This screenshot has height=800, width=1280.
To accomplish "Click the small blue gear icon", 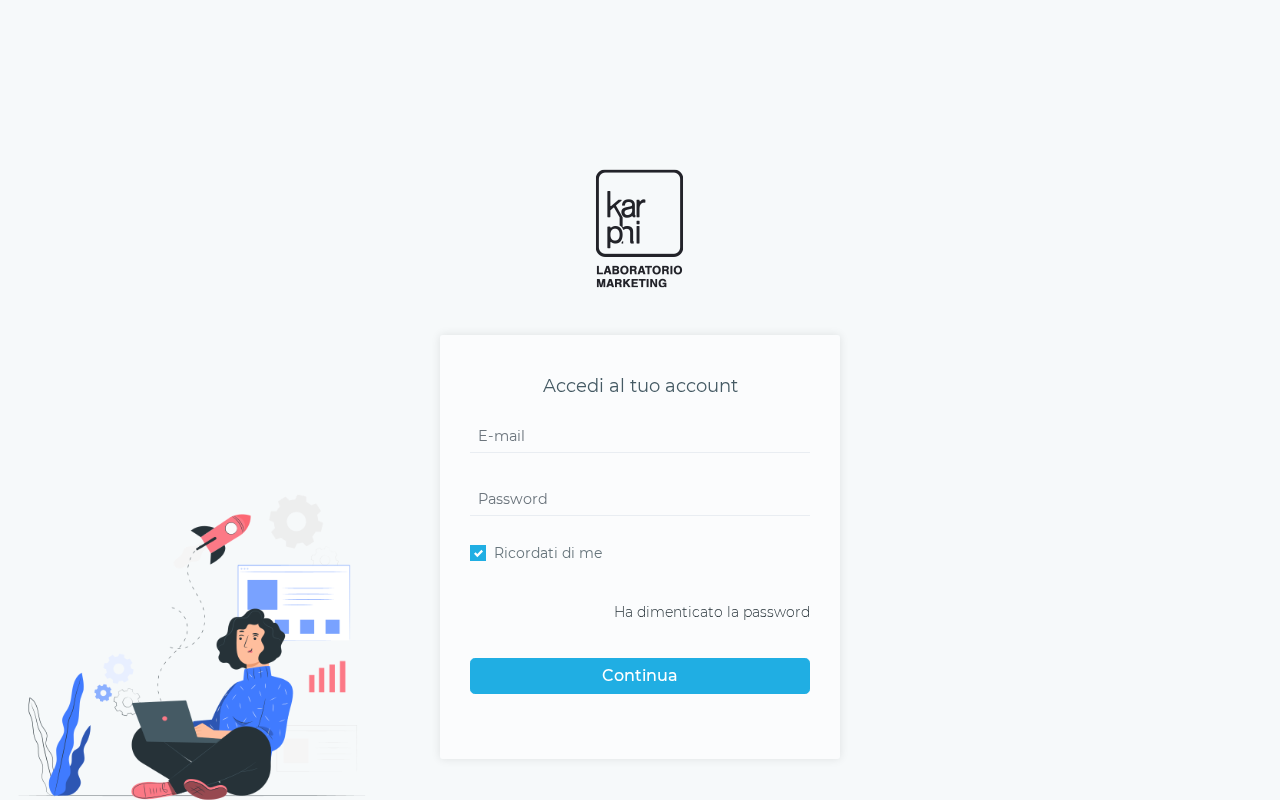I will tap(103, 693).
